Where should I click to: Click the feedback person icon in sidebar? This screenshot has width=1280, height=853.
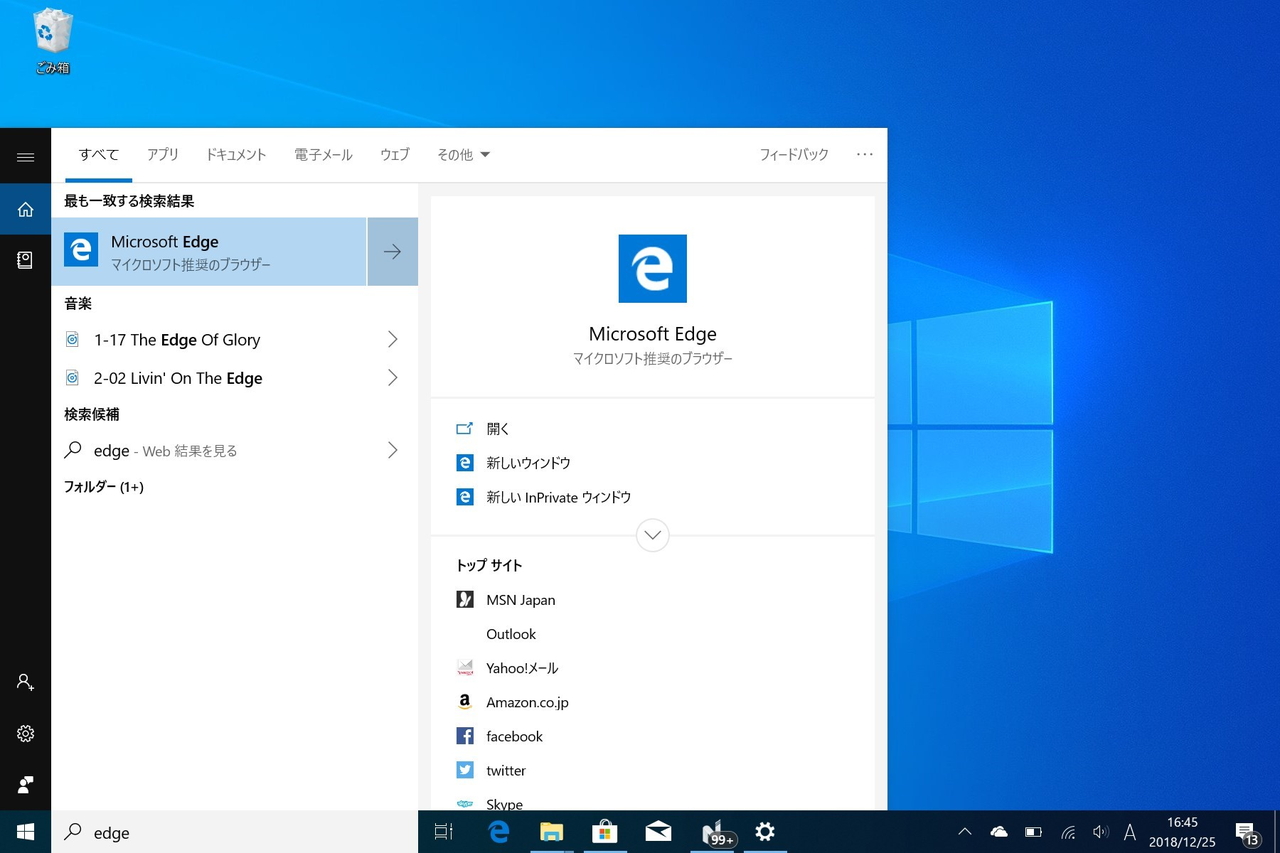click(x=26, y=784)
